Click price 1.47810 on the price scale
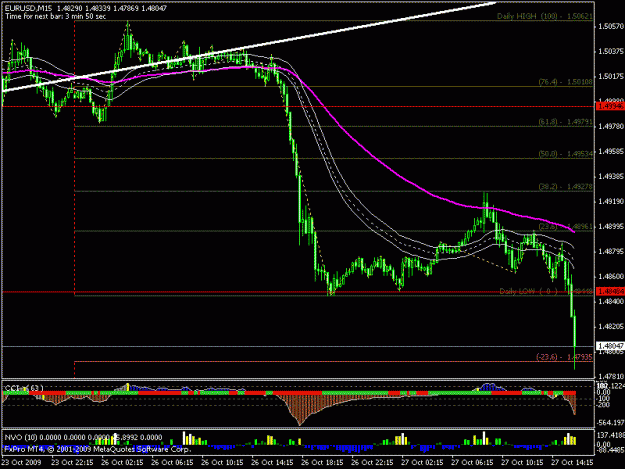 click(x=611, y=376)
